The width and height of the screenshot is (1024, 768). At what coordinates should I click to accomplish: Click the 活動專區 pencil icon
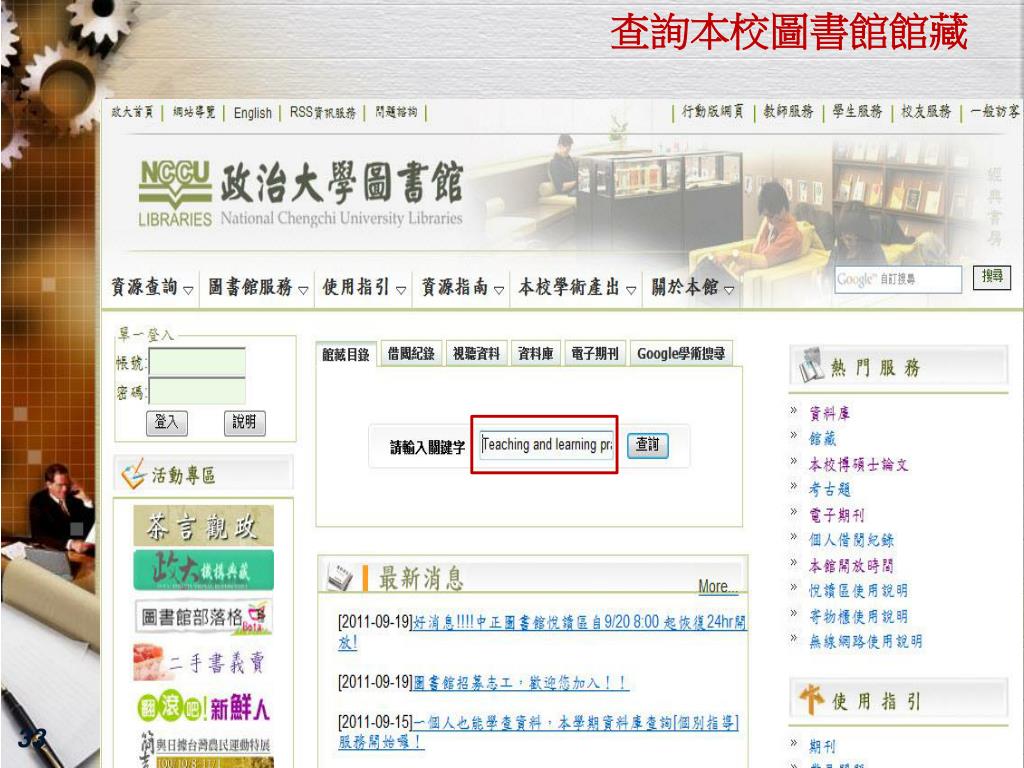pos(133,473)
